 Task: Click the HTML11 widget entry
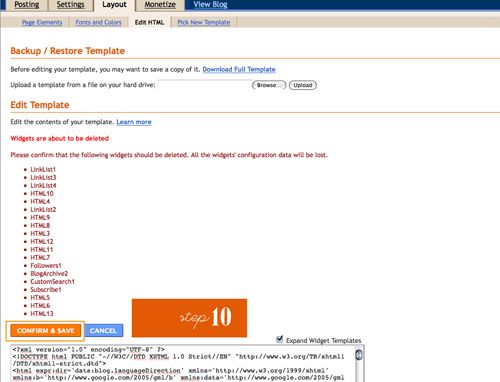tap(42, 249)
